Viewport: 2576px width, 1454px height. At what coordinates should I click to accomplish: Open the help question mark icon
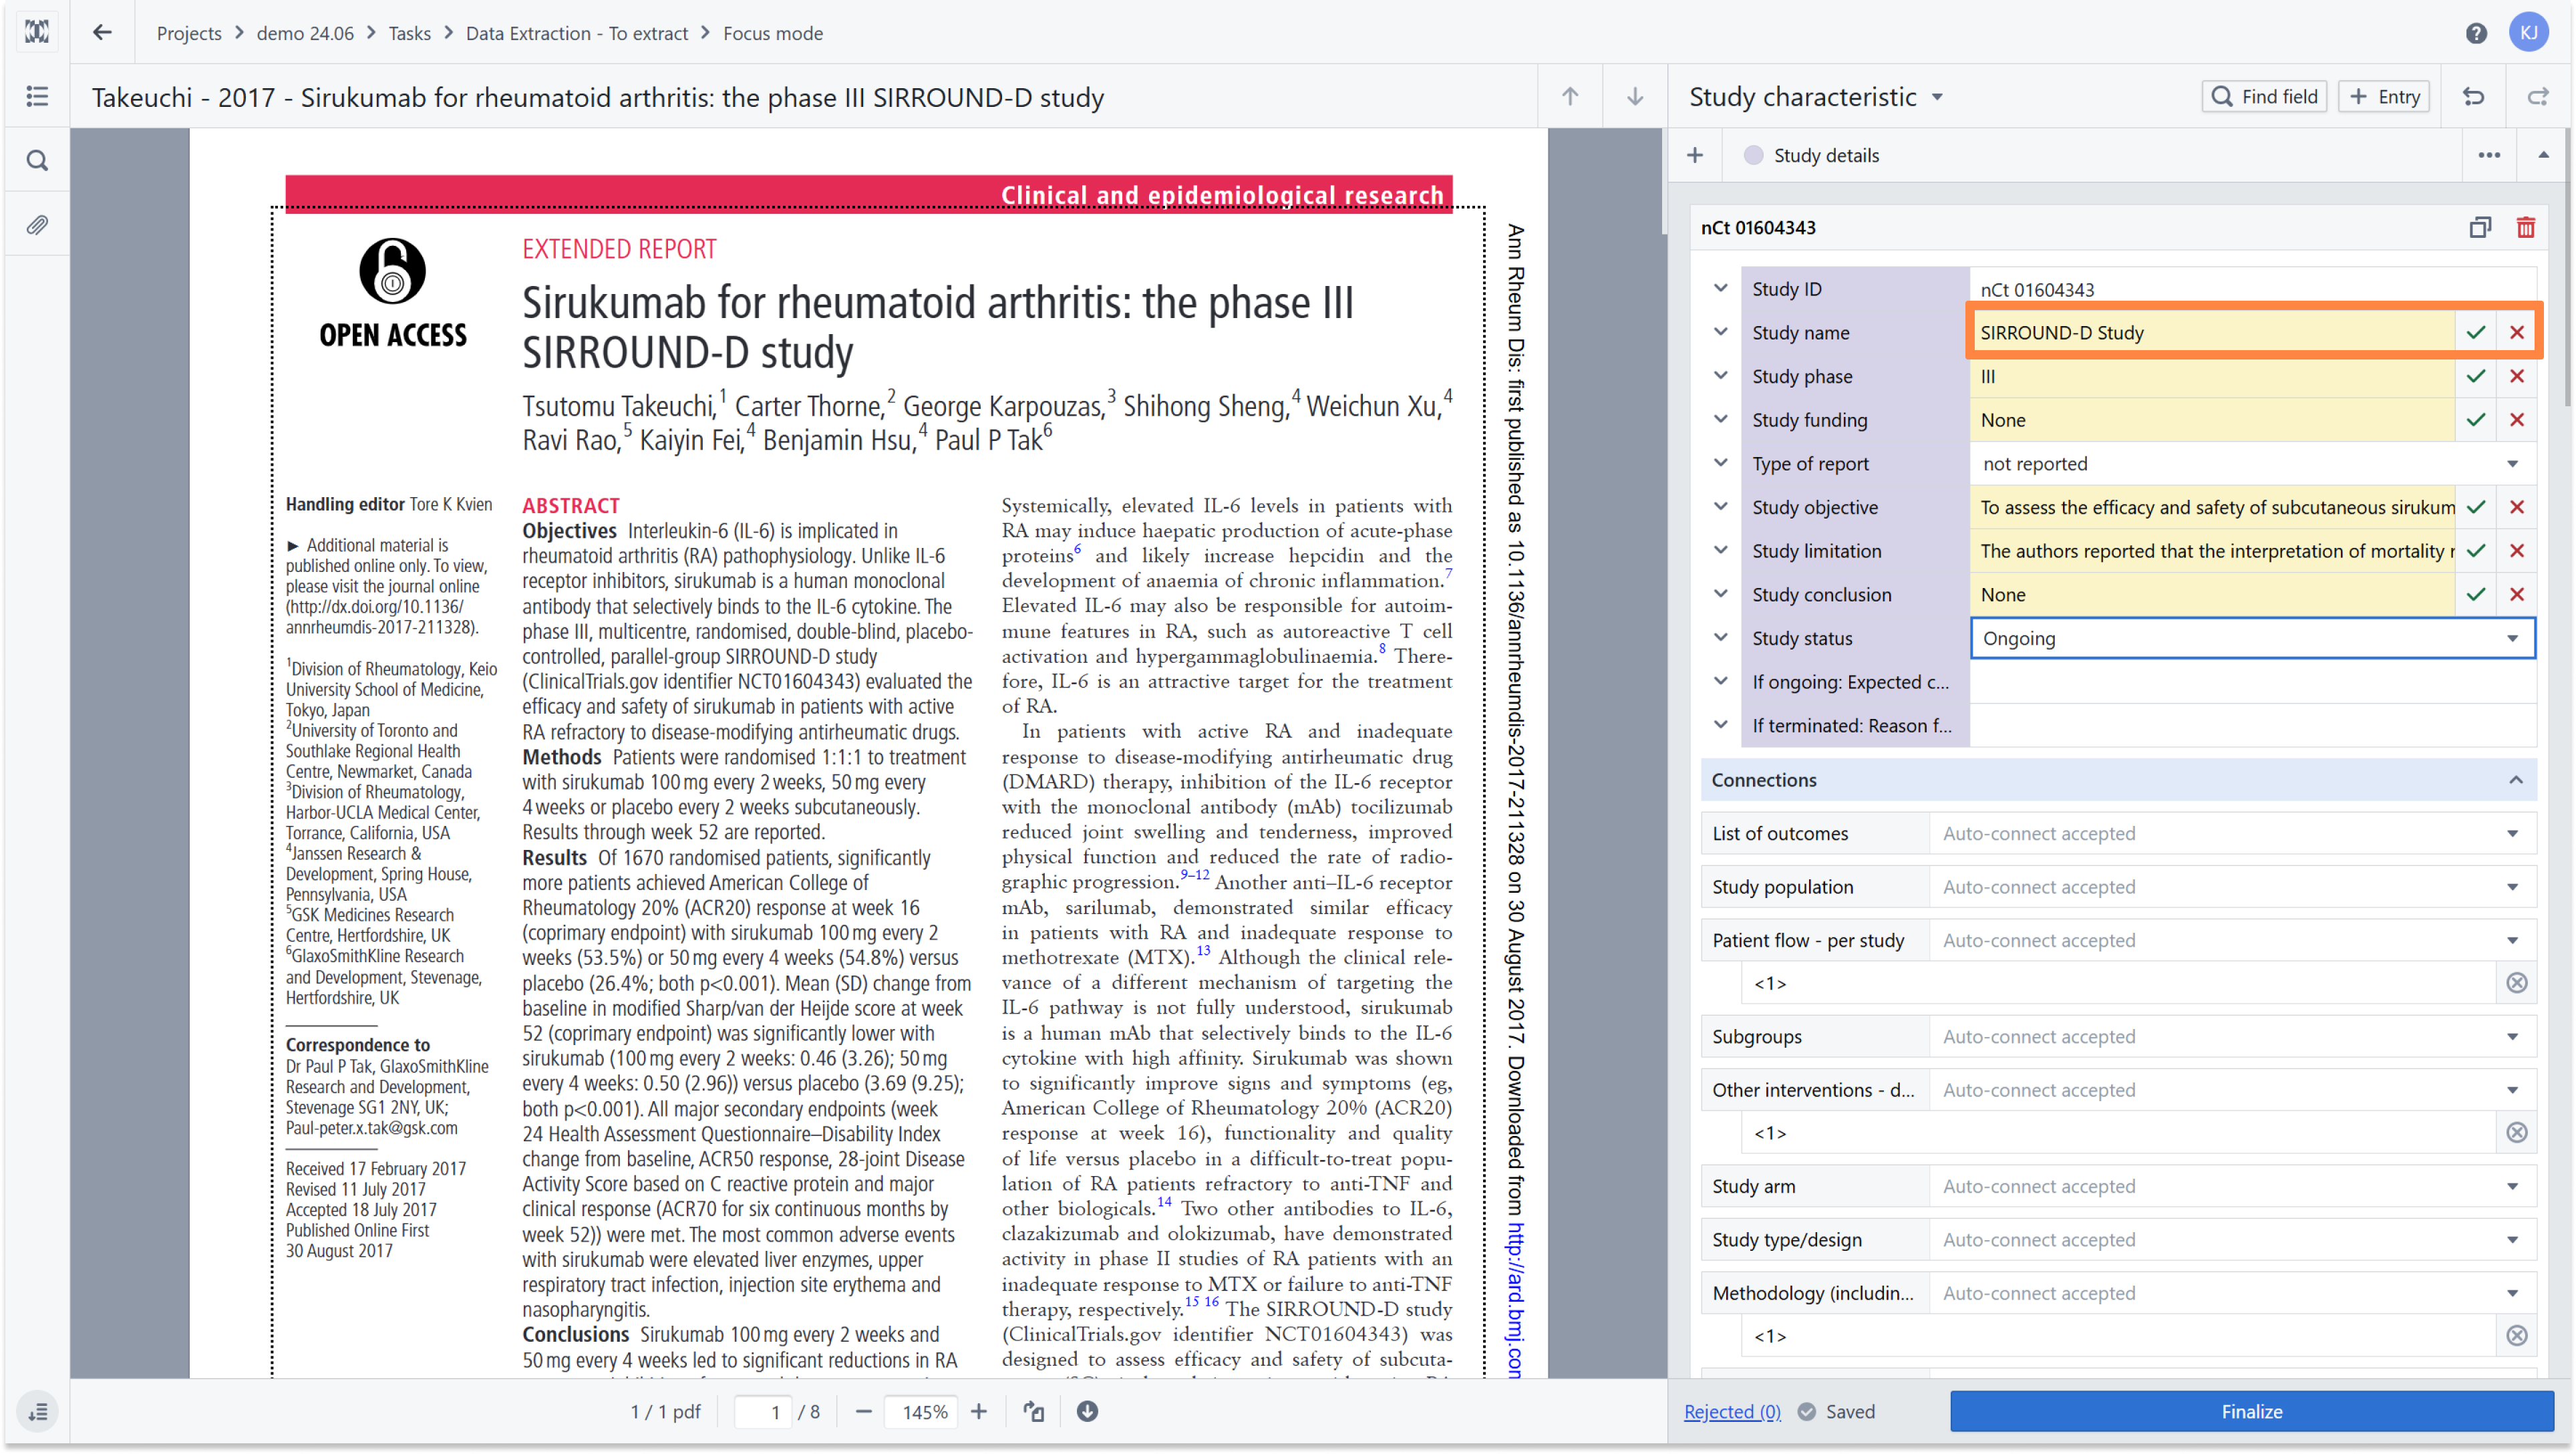(2475, 33)
